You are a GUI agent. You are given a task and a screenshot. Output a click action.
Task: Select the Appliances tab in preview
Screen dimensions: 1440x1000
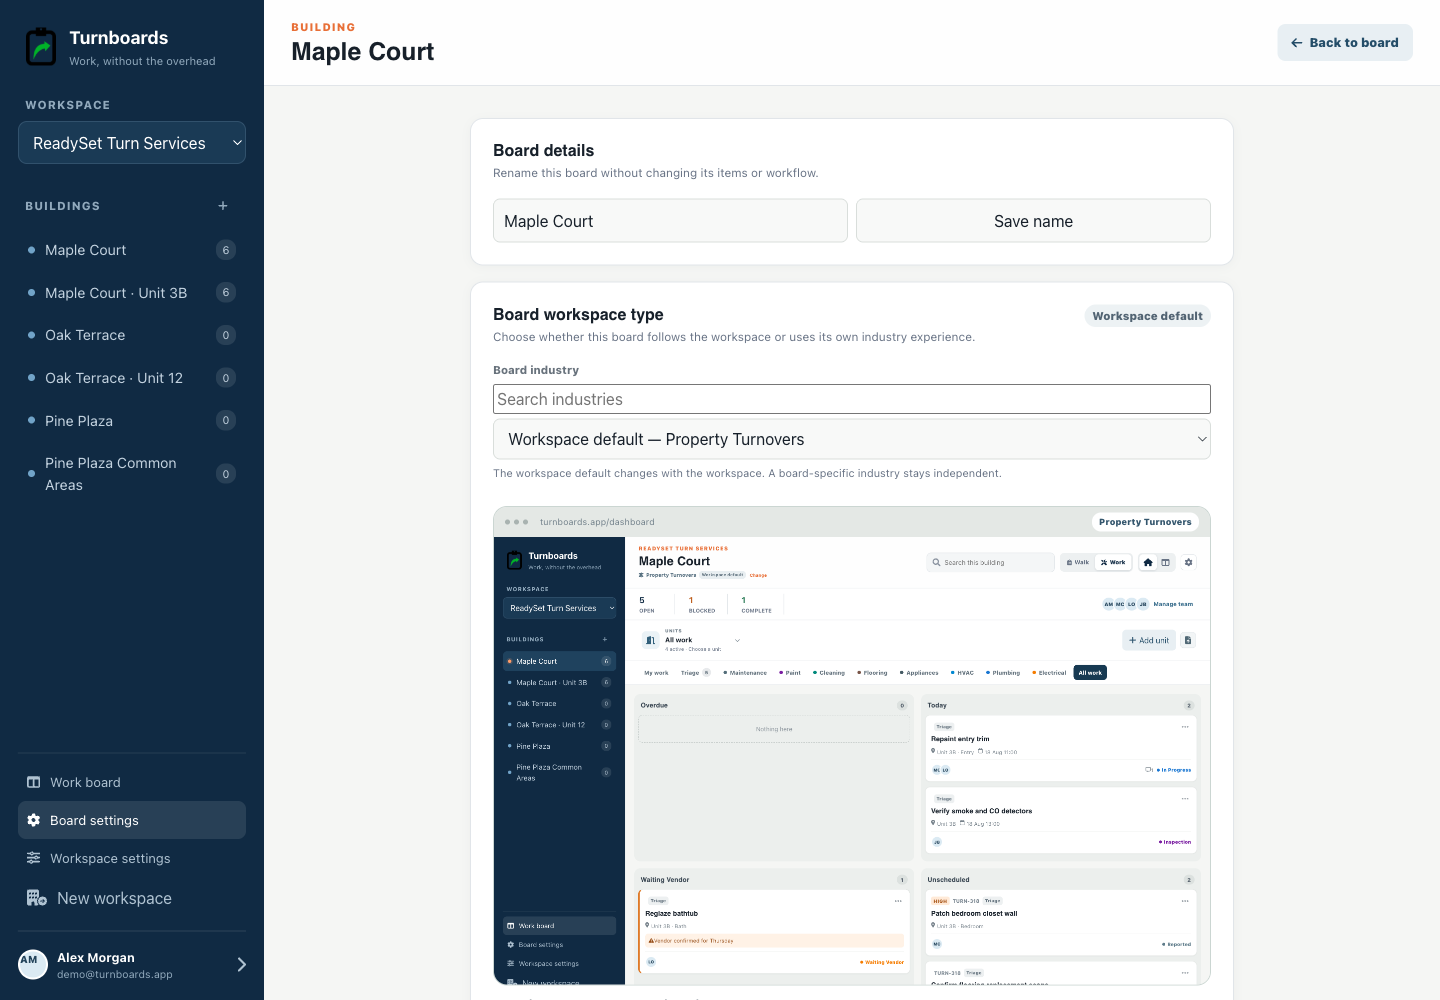point(919,673)
